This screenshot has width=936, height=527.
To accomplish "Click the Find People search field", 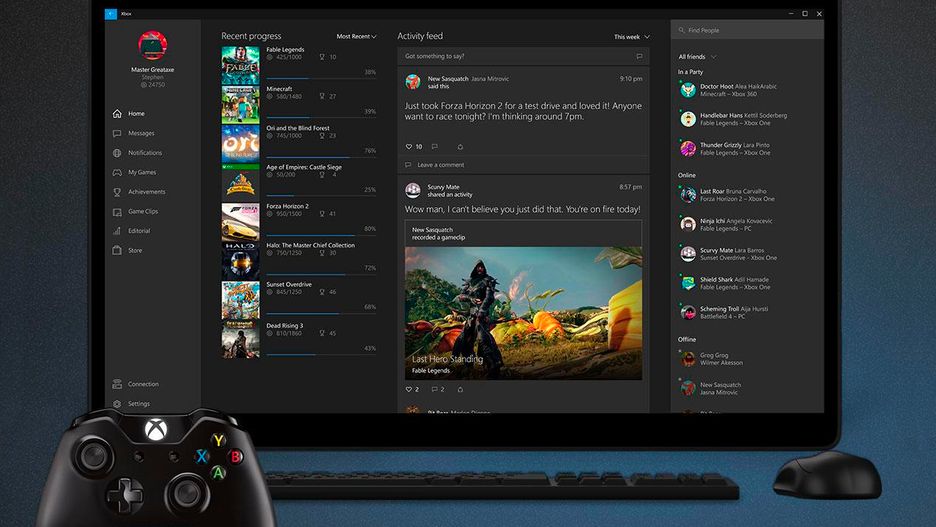I will [747, 30].
